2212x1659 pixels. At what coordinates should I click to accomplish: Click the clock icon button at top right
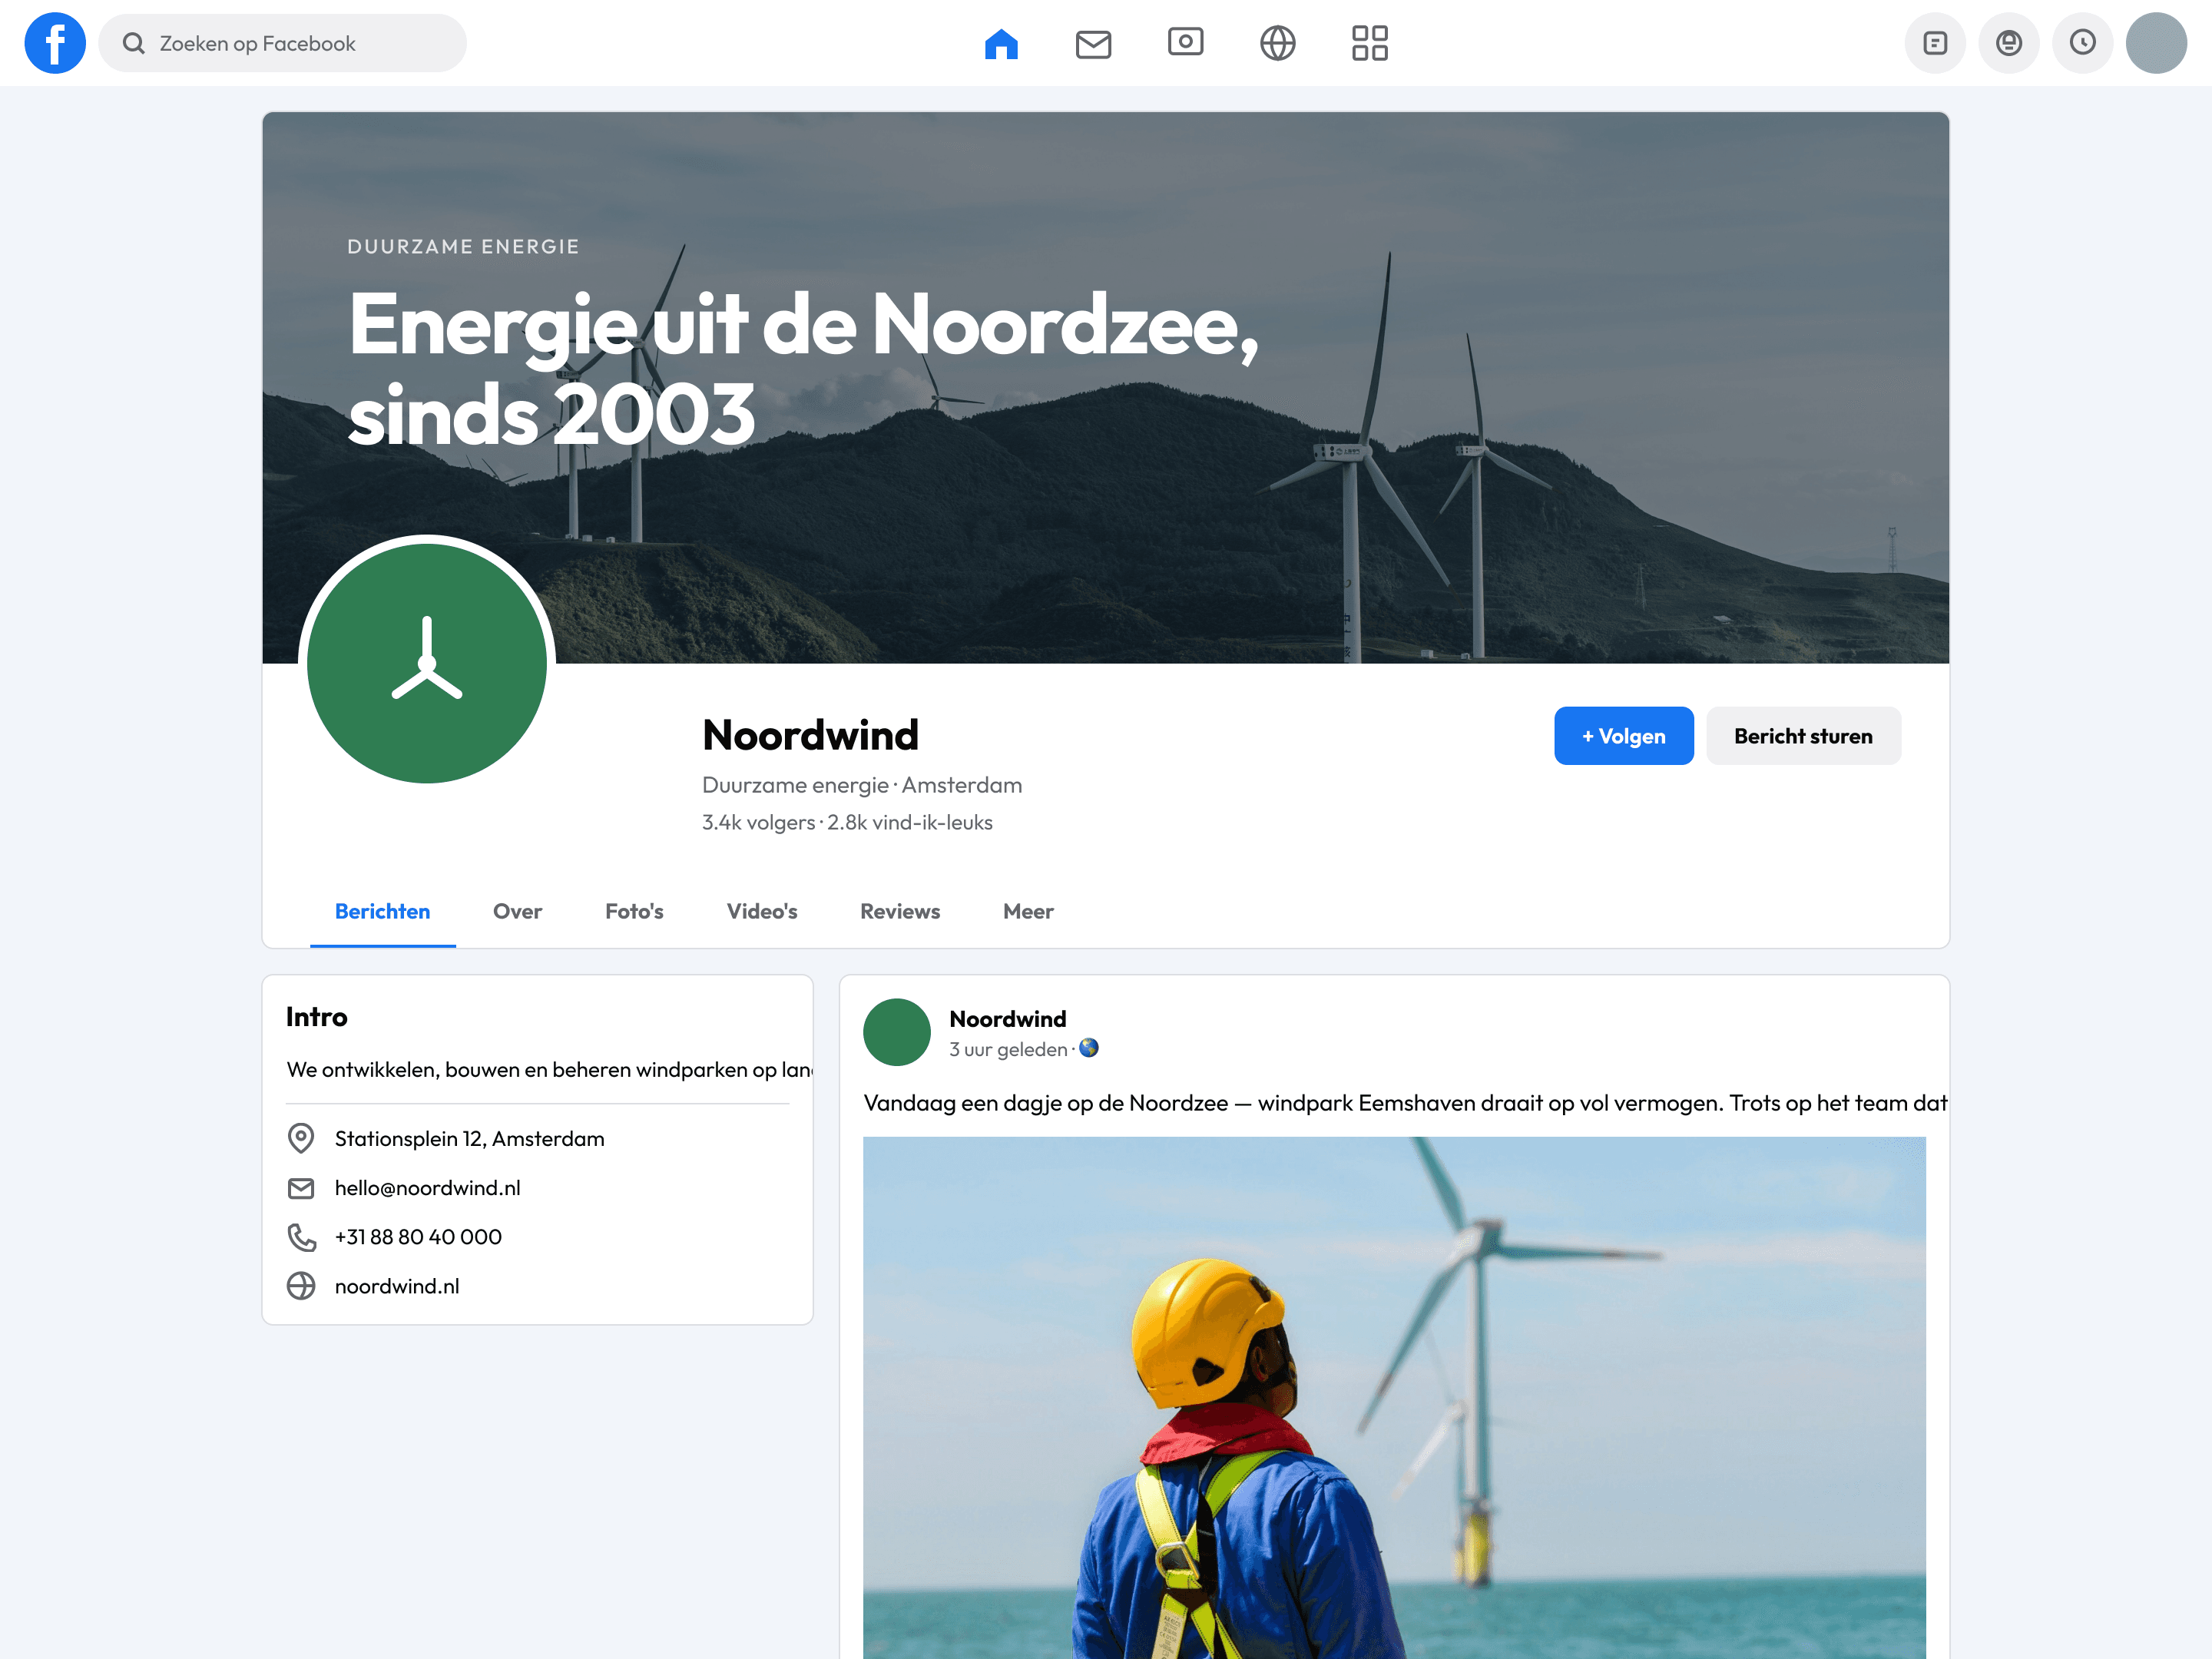pos(2083,43)
